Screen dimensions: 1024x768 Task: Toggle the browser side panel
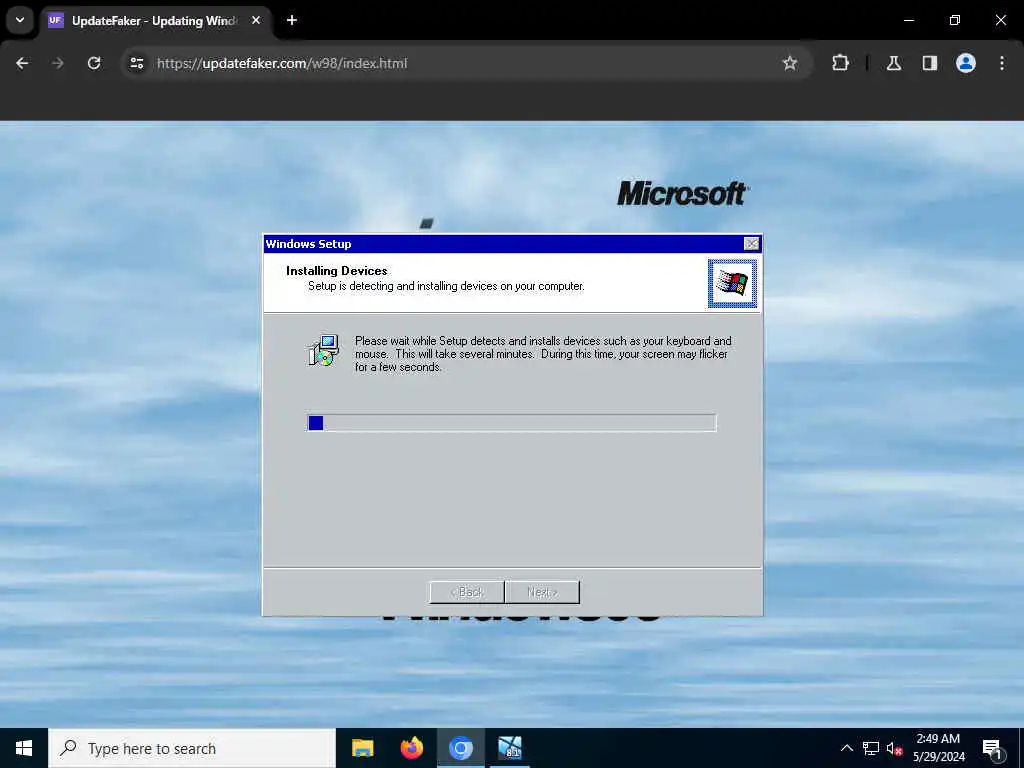click(x=929, y=63)
